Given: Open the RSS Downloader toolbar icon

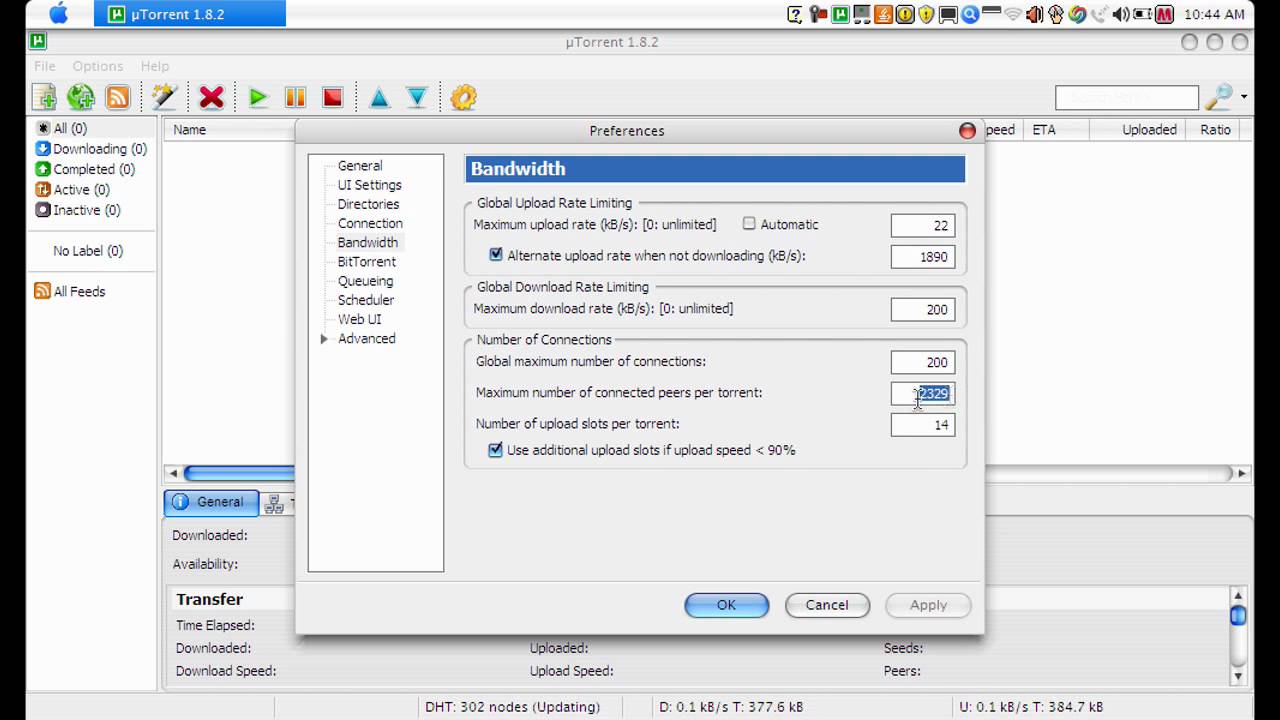Looking at the screenshot, I should click(x=118, y=97).
